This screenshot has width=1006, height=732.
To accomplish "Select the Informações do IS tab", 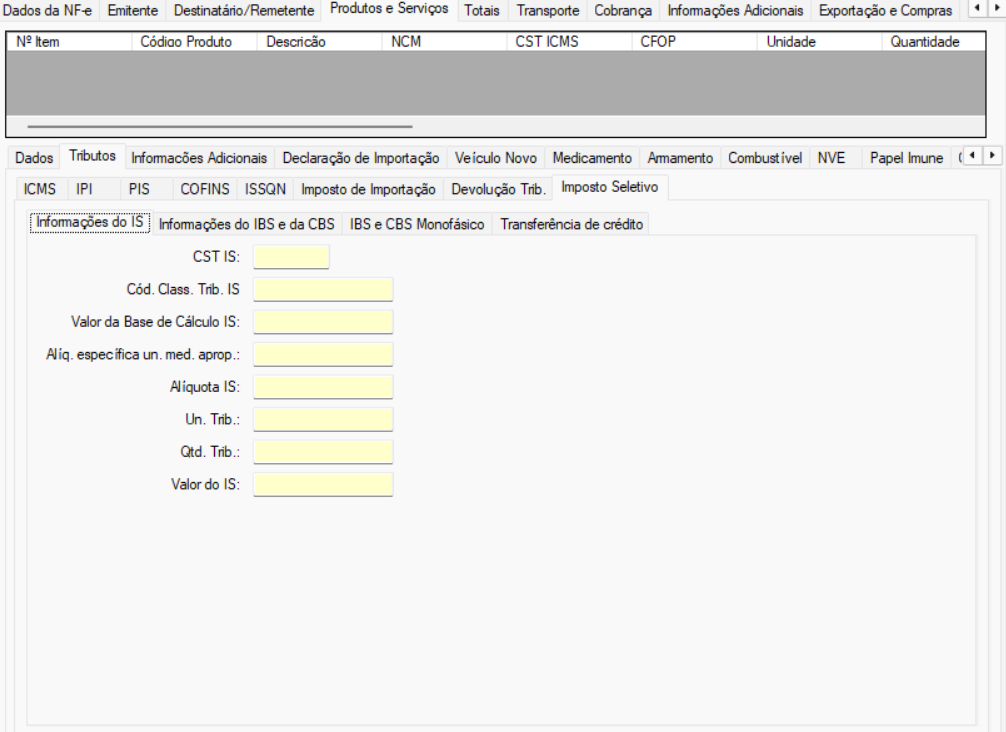I will coord(90,222).
